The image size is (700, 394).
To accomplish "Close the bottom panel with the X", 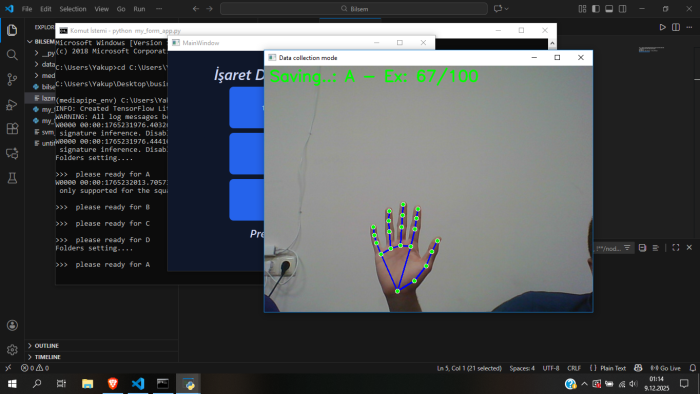I will [689, 248].
